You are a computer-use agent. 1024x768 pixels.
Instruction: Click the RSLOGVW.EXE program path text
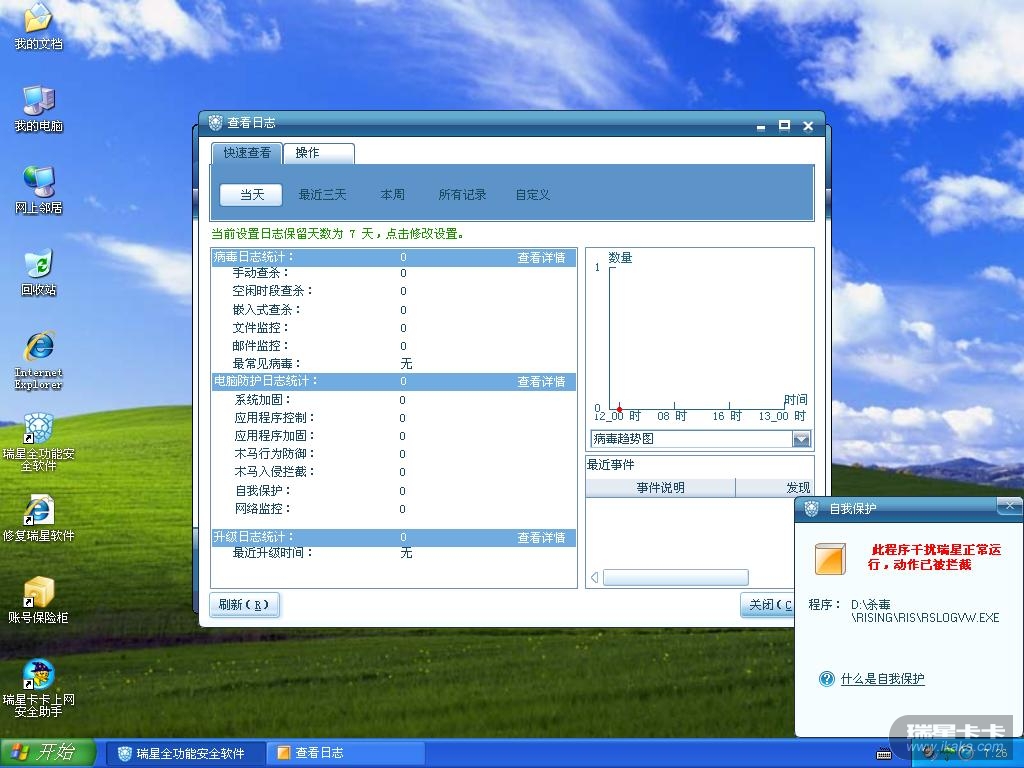pyautogui.click(x=925, y=611)
